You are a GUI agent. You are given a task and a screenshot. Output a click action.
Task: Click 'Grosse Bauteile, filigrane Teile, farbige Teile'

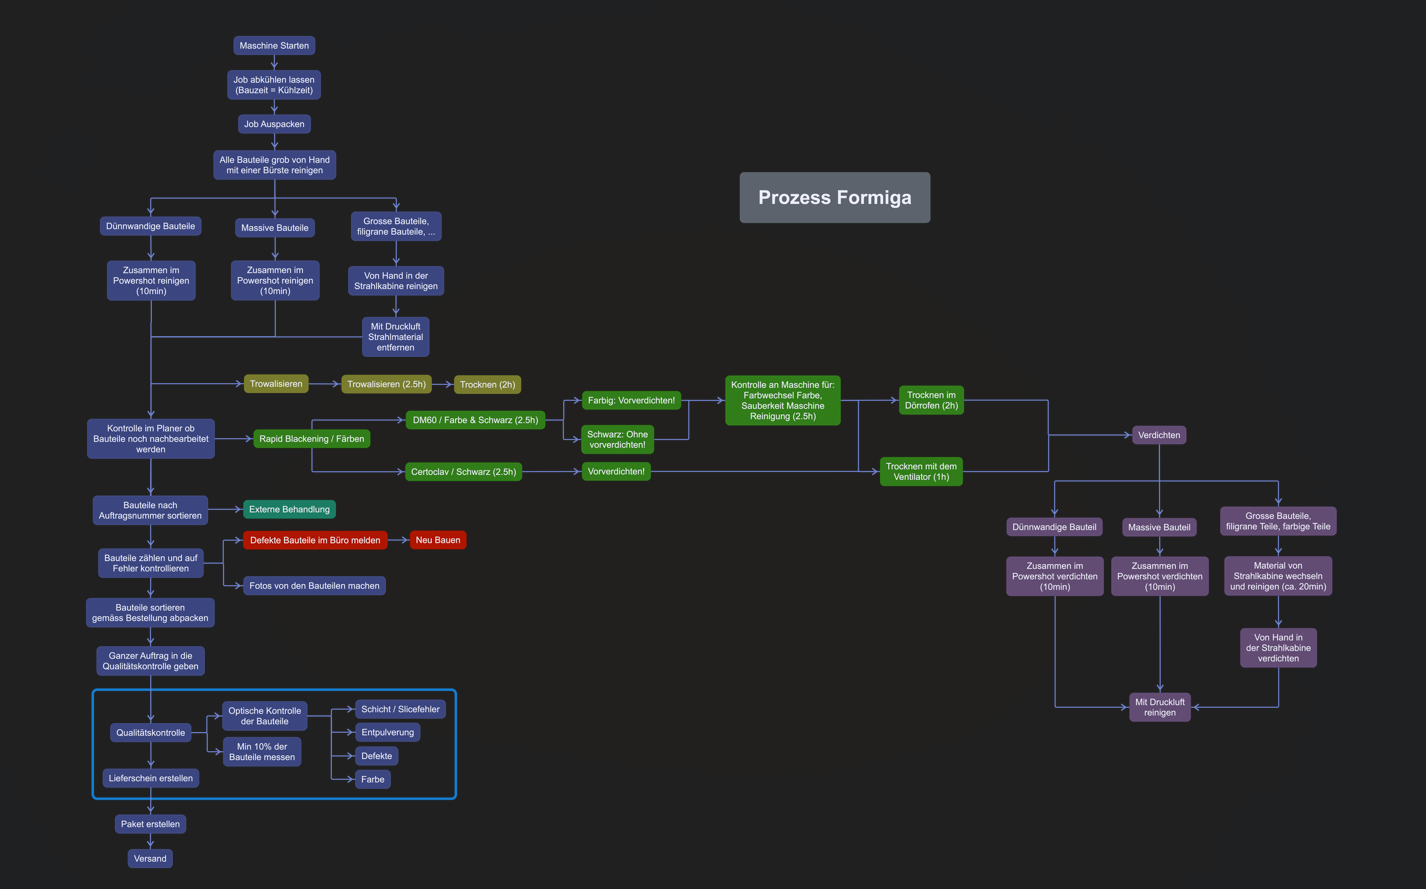[x=1279, y=521]
